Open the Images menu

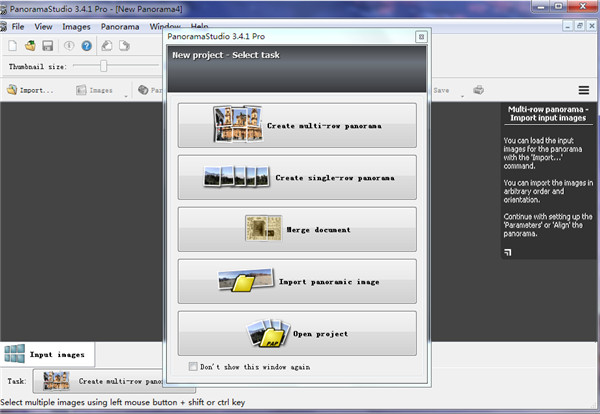(76, 26)
